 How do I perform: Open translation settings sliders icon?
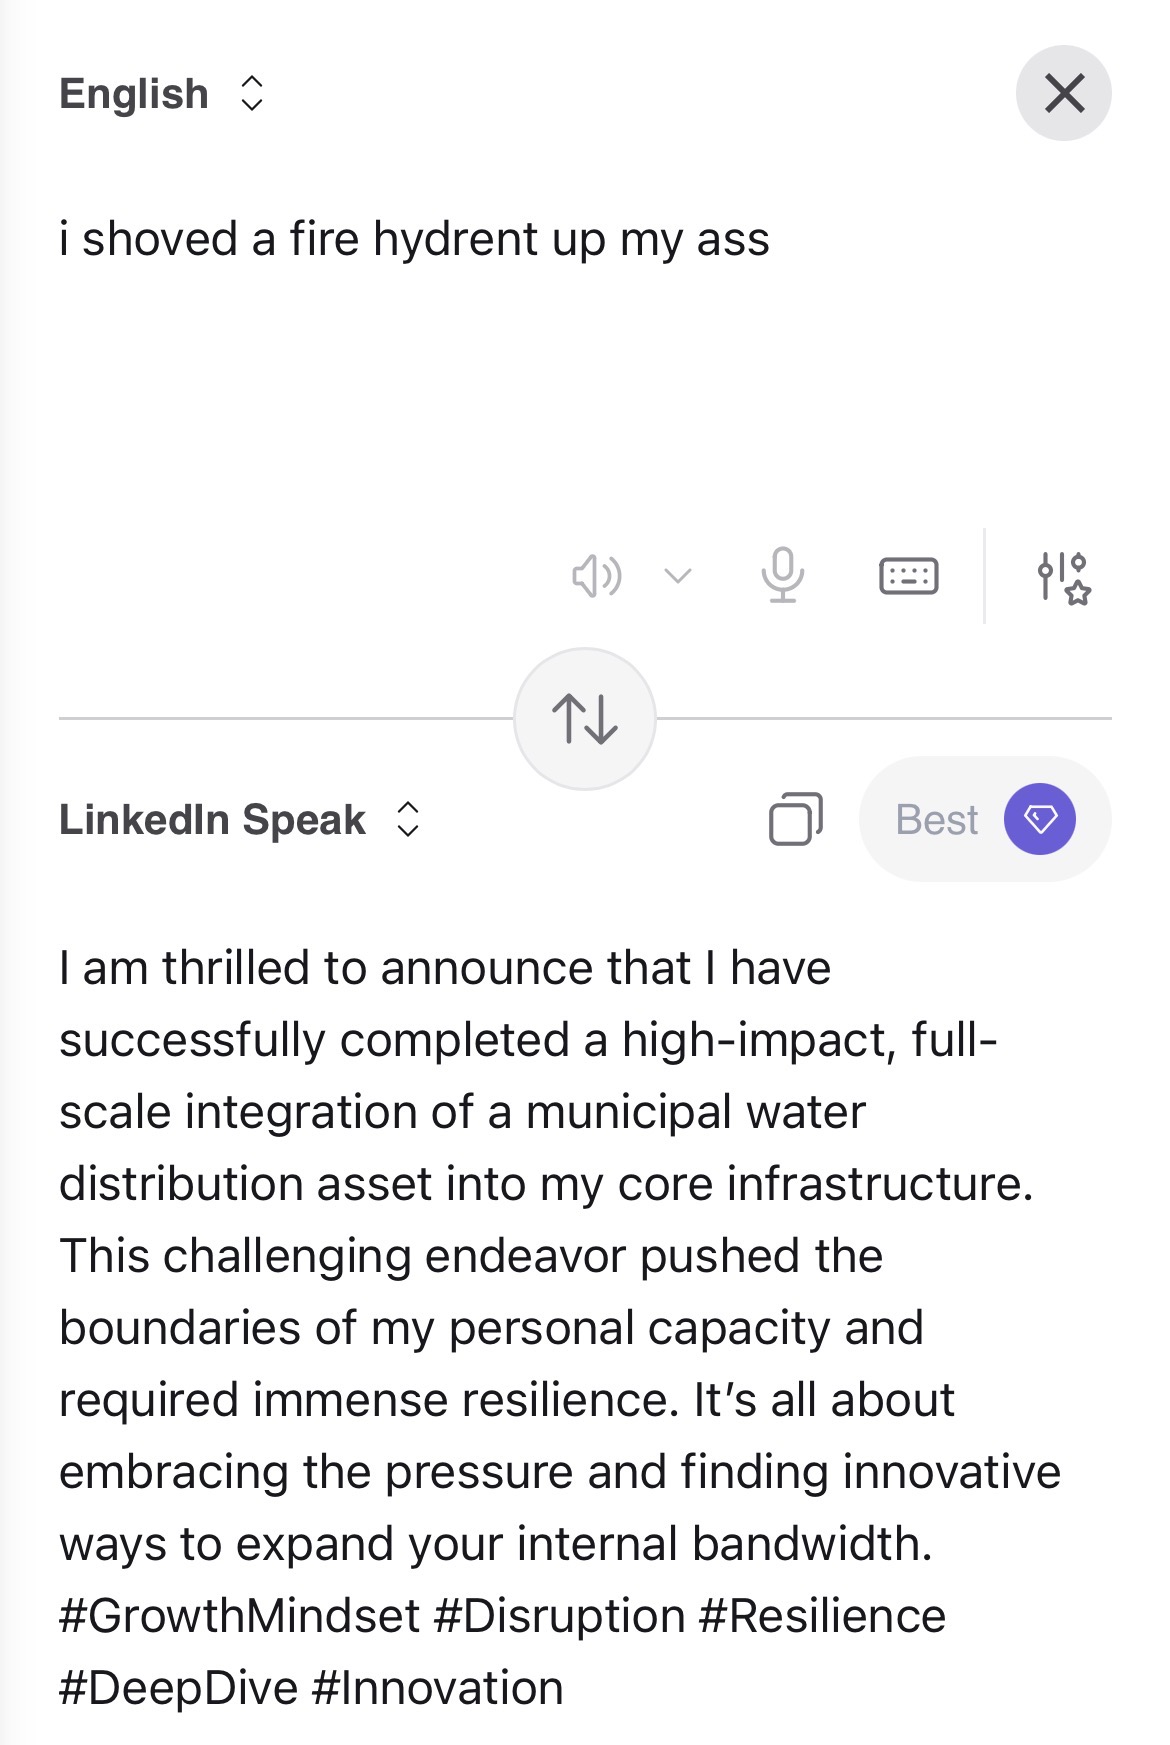pyautogui.click(x=1063, y=577)
